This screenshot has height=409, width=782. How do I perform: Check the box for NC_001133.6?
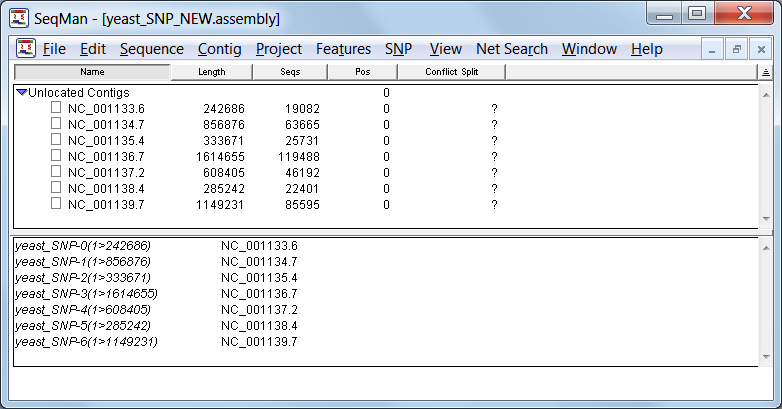(56, 107)
